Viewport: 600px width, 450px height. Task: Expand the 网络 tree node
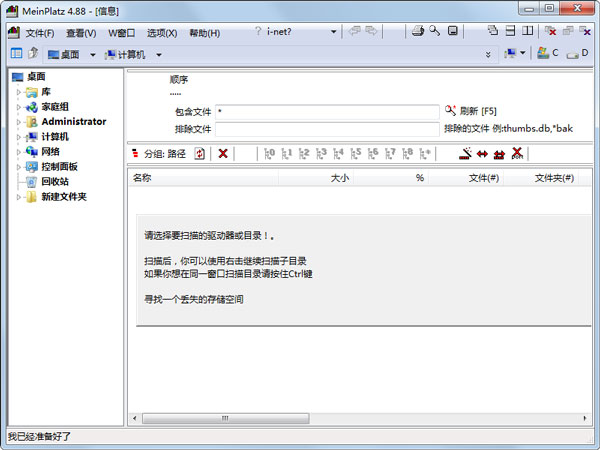18,152
